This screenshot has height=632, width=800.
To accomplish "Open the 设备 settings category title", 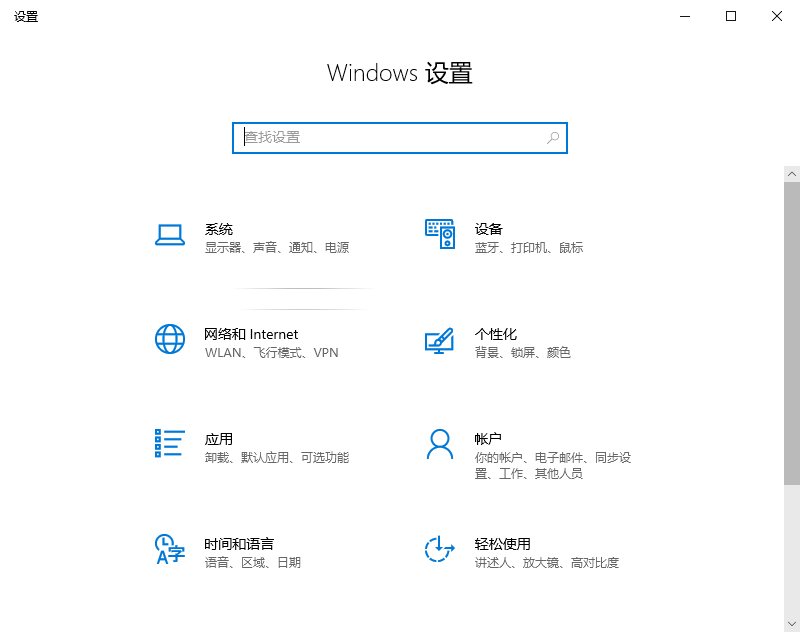I will [x=489, y=229].
